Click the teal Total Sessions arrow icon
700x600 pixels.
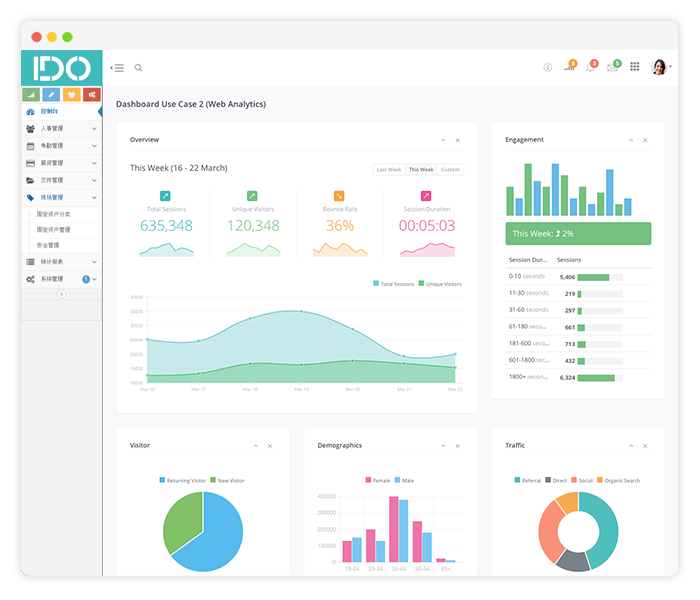(165, 196)
